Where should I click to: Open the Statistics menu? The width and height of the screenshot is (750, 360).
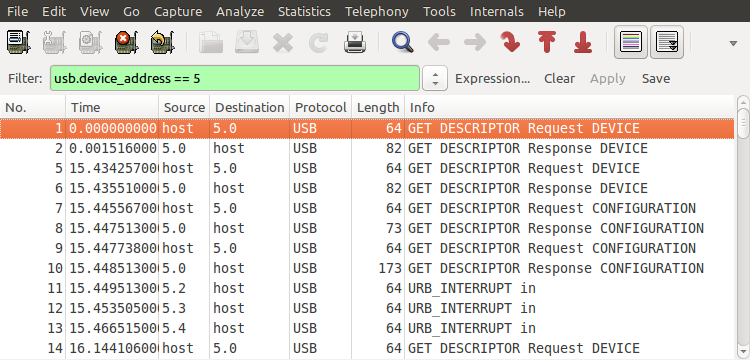pos(304,11)
